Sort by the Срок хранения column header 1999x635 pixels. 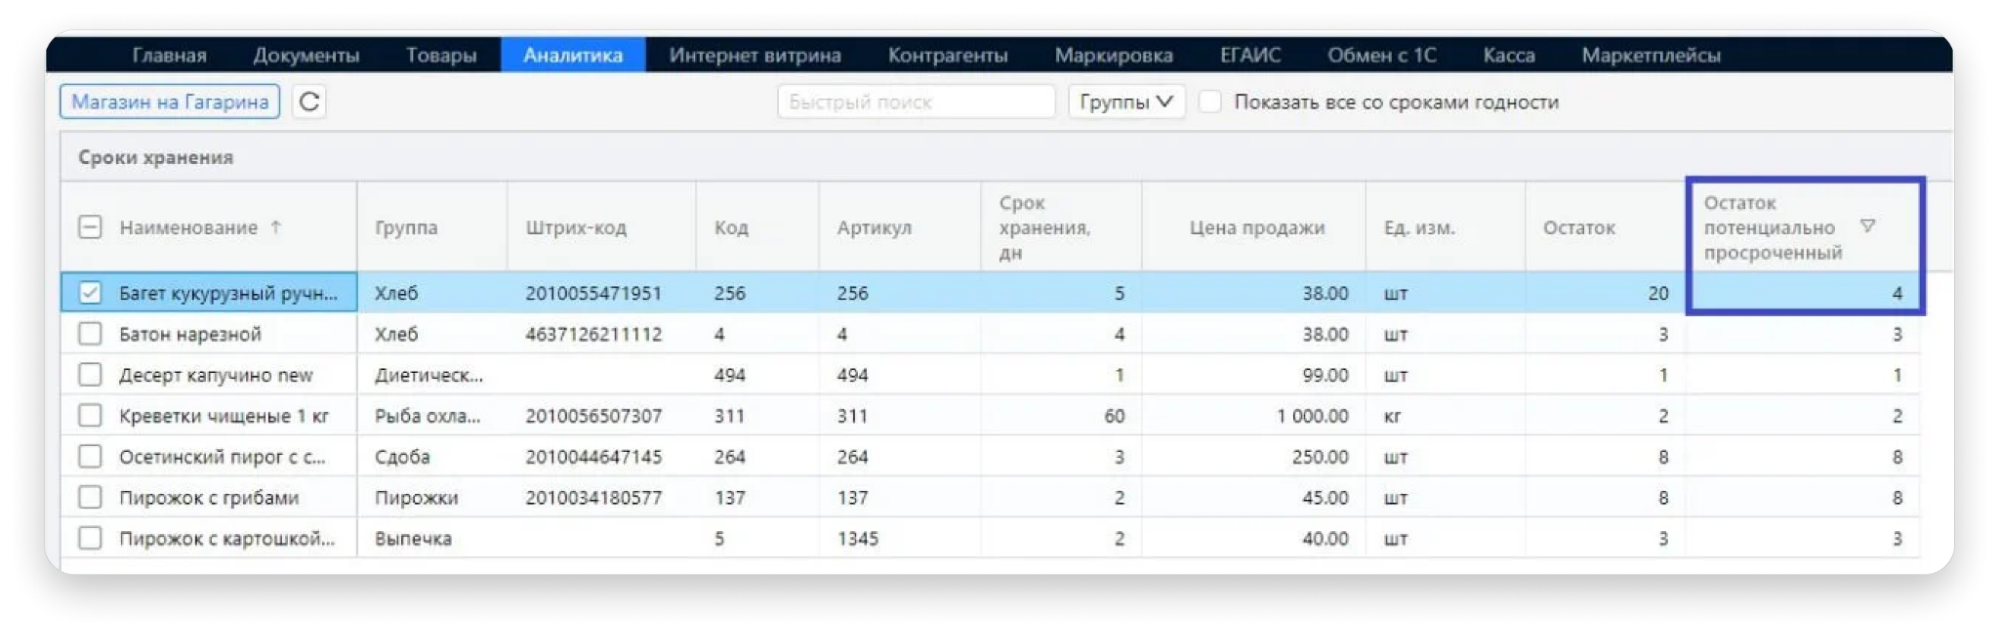[1044, 227]
